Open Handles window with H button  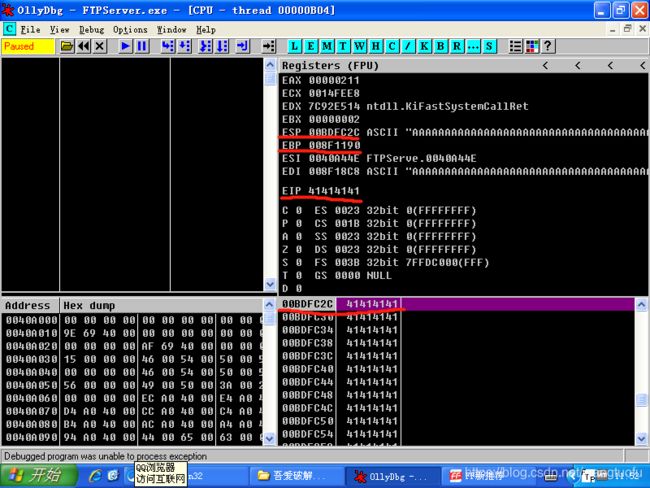click(x=375, y=46)
